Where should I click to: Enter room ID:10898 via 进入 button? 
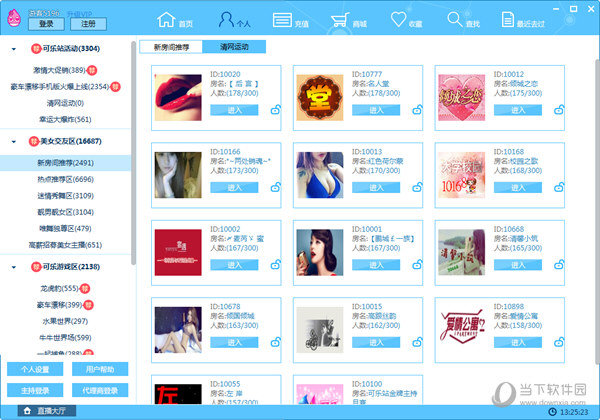click(518, 342)
